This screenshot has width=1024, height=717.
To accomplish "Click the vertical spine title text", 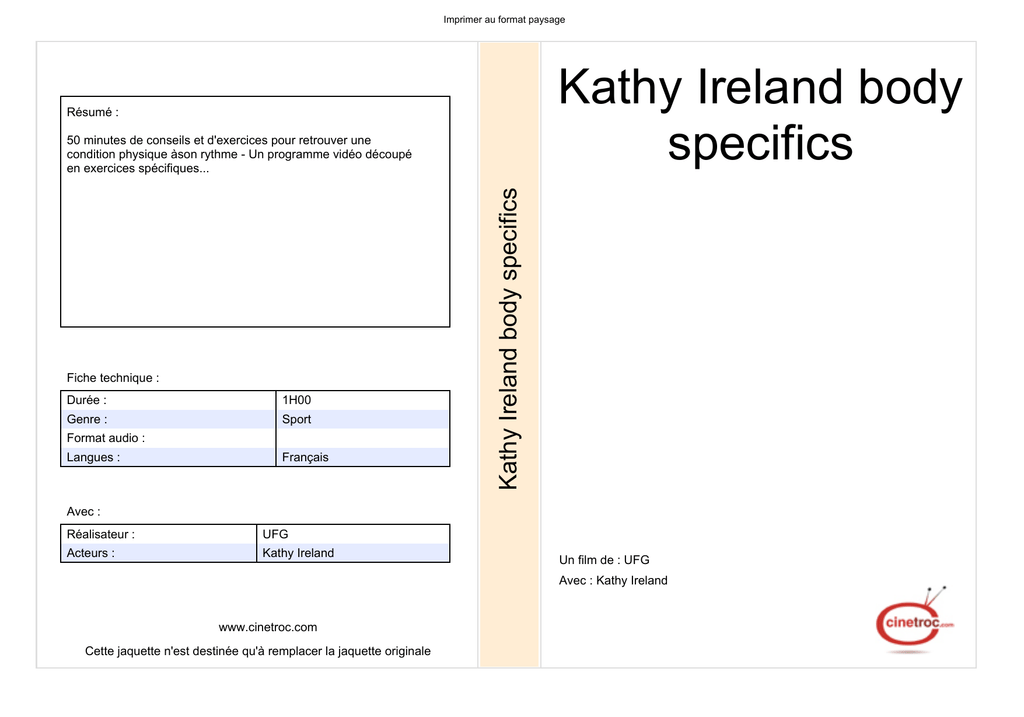I will pos(509,339).
